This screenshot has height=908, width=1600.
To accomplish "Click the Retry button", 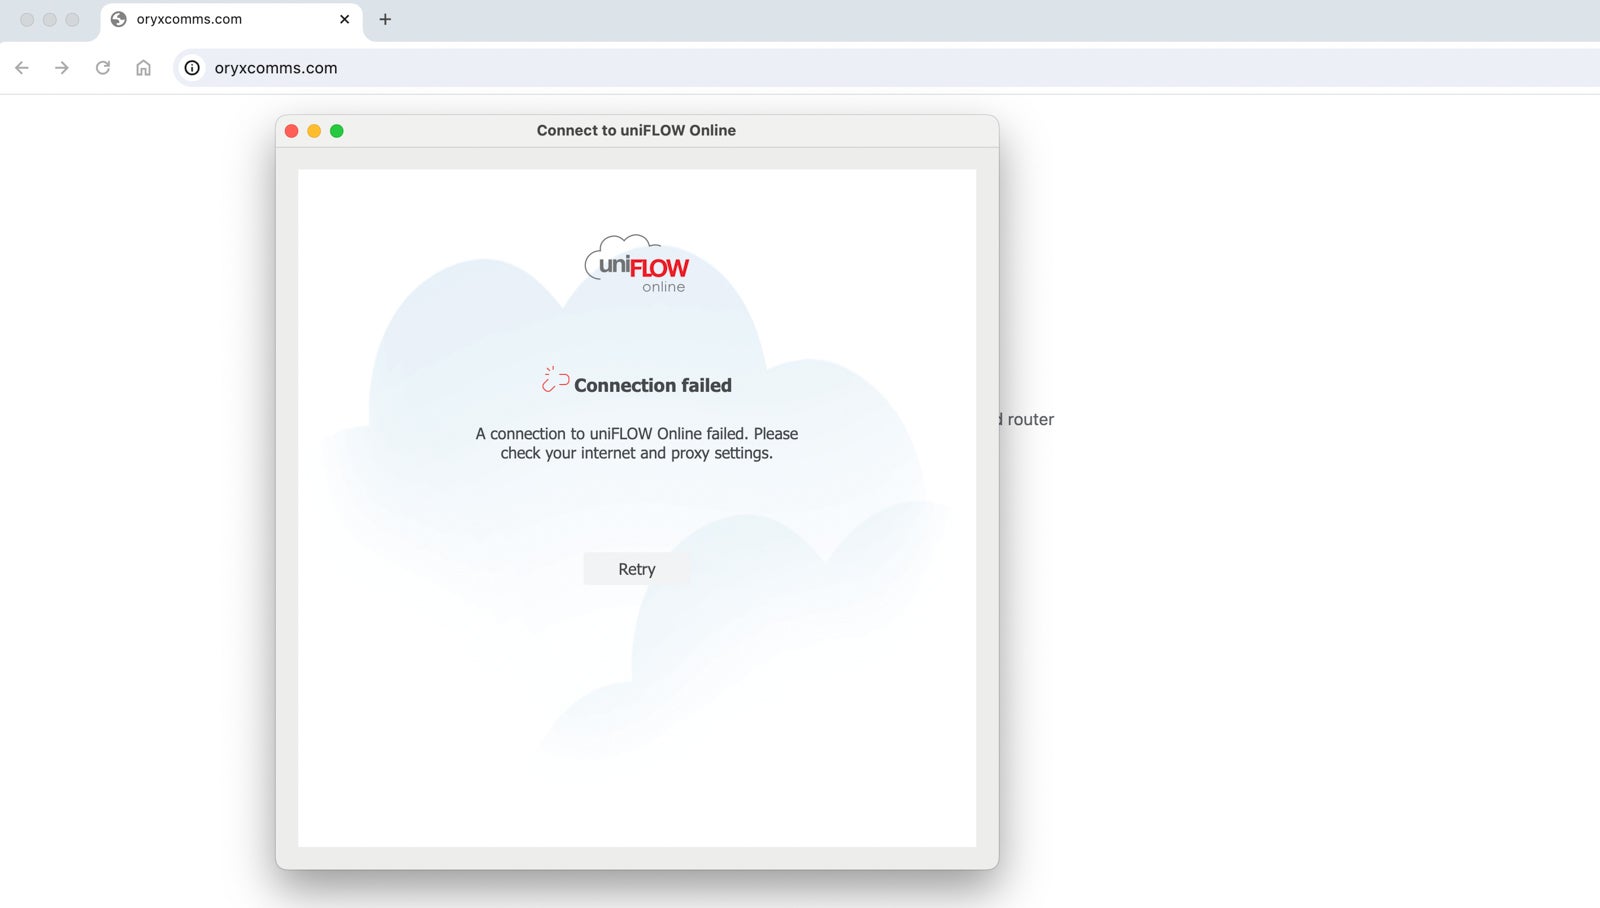I will pyautogui.click(x=636, y=569).
